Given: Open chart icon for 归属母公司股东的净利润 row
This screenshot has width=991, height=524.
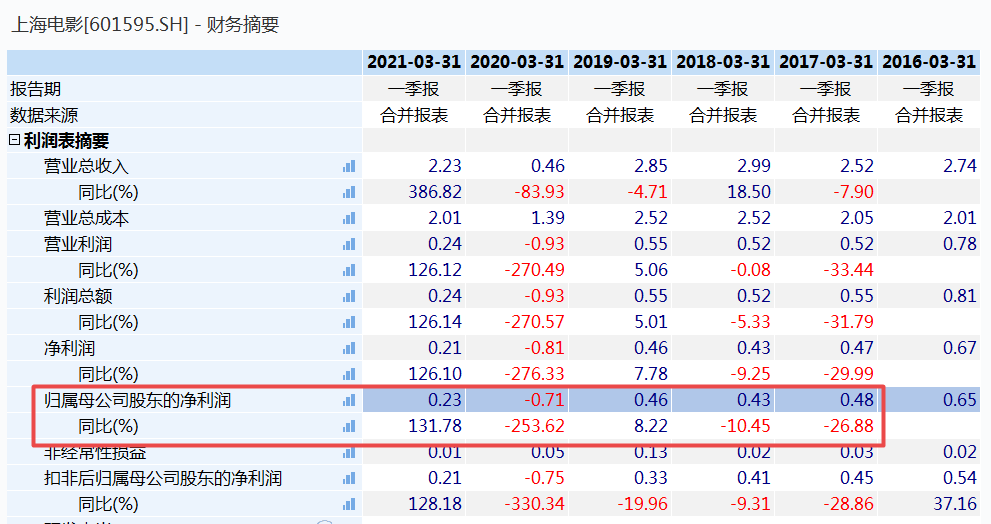Looking at the screenshot, I should tap(349, 400).
